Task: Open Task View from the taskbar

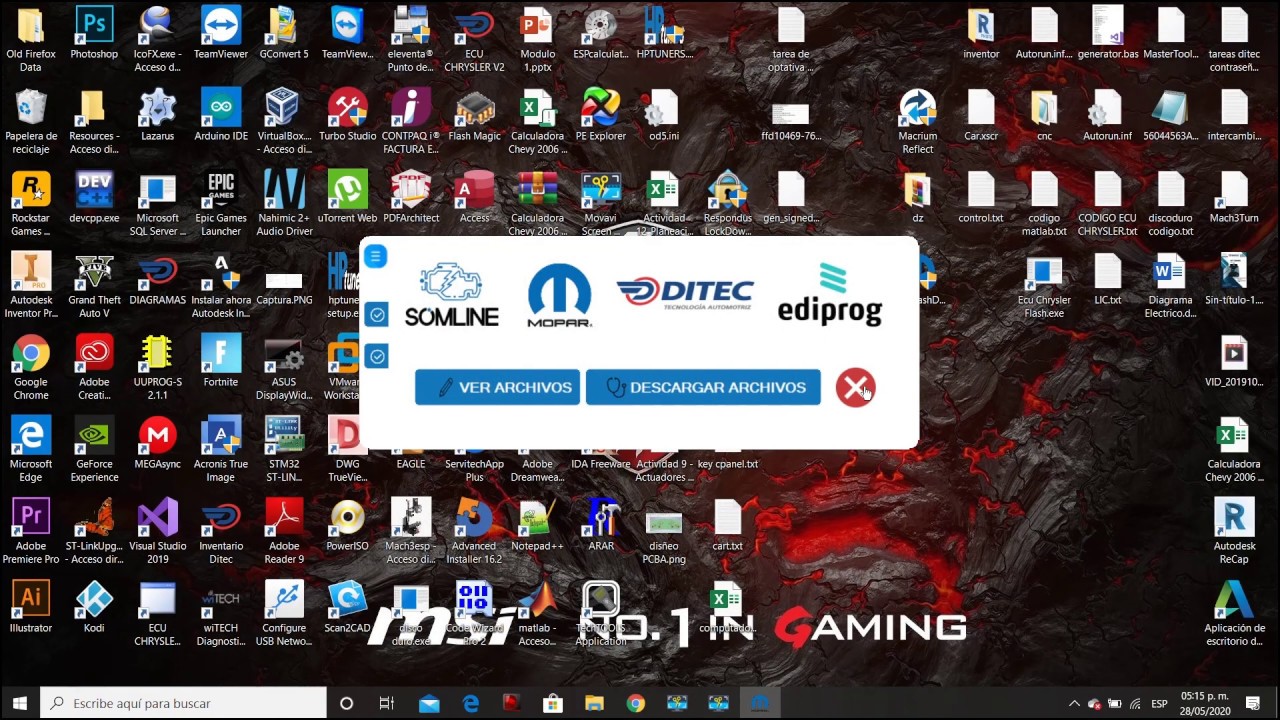Action: tap(387, 703)
